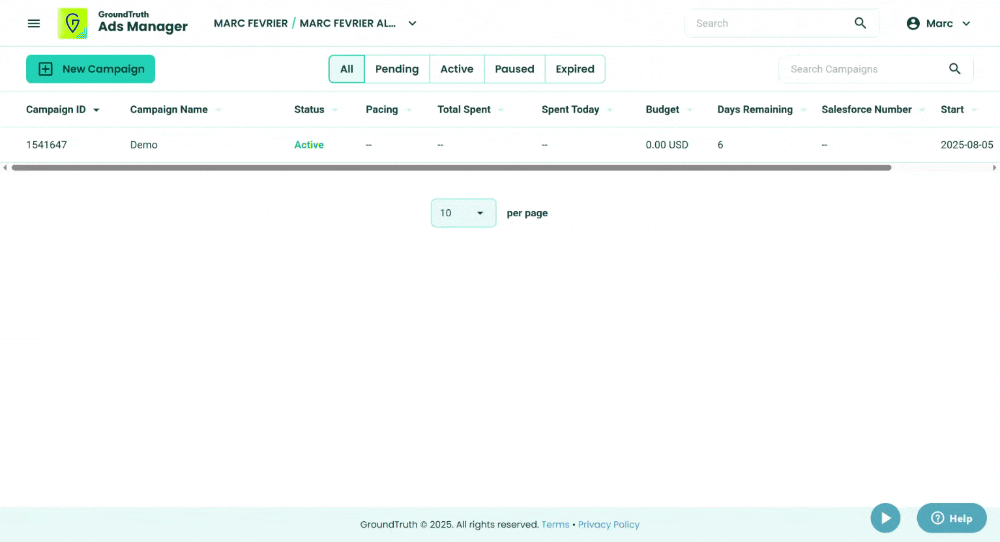Open the Privacy Policy link
The height and width of the screenshot is (542, 1000).
(608, 524)
